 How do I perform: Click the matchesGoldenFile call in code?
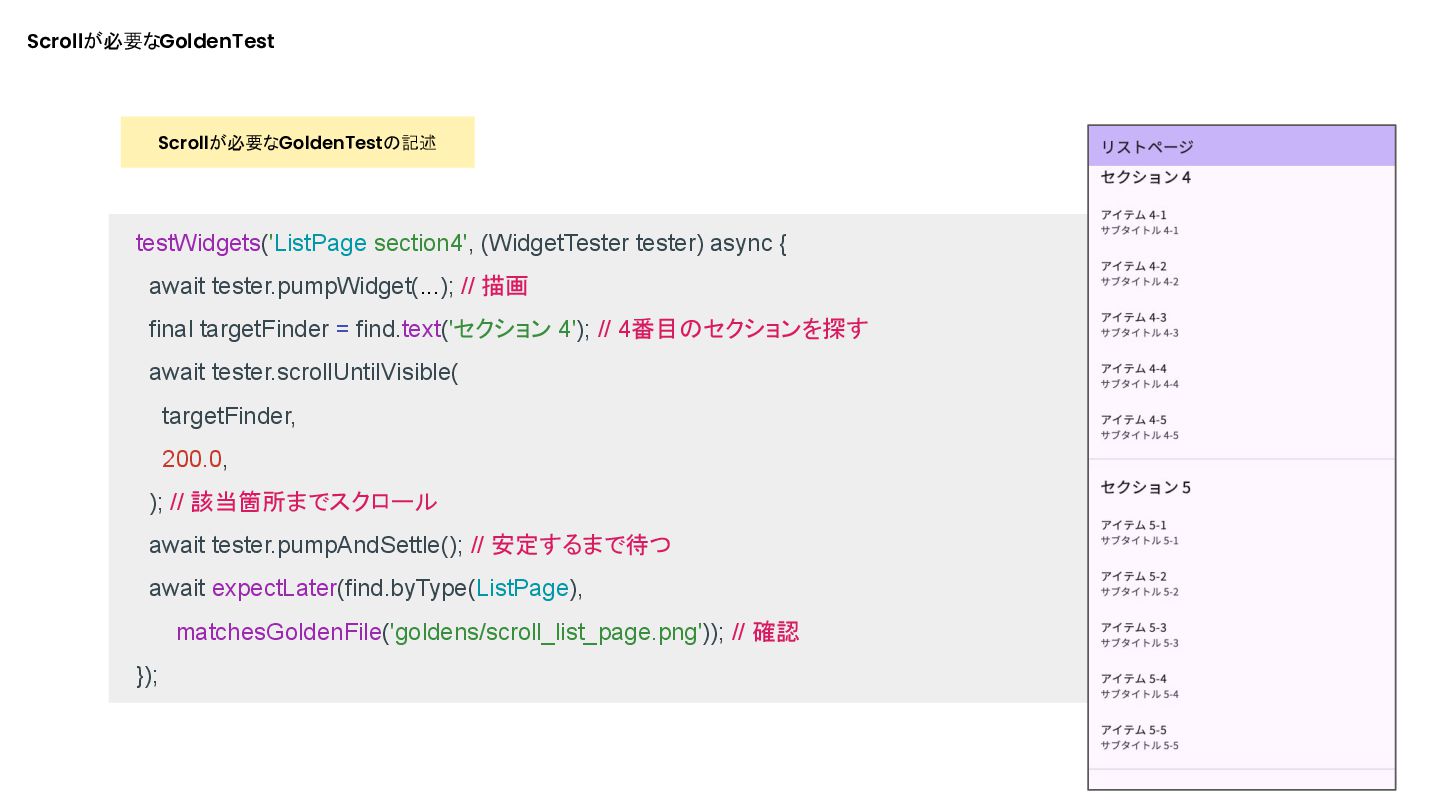(279, 633)
